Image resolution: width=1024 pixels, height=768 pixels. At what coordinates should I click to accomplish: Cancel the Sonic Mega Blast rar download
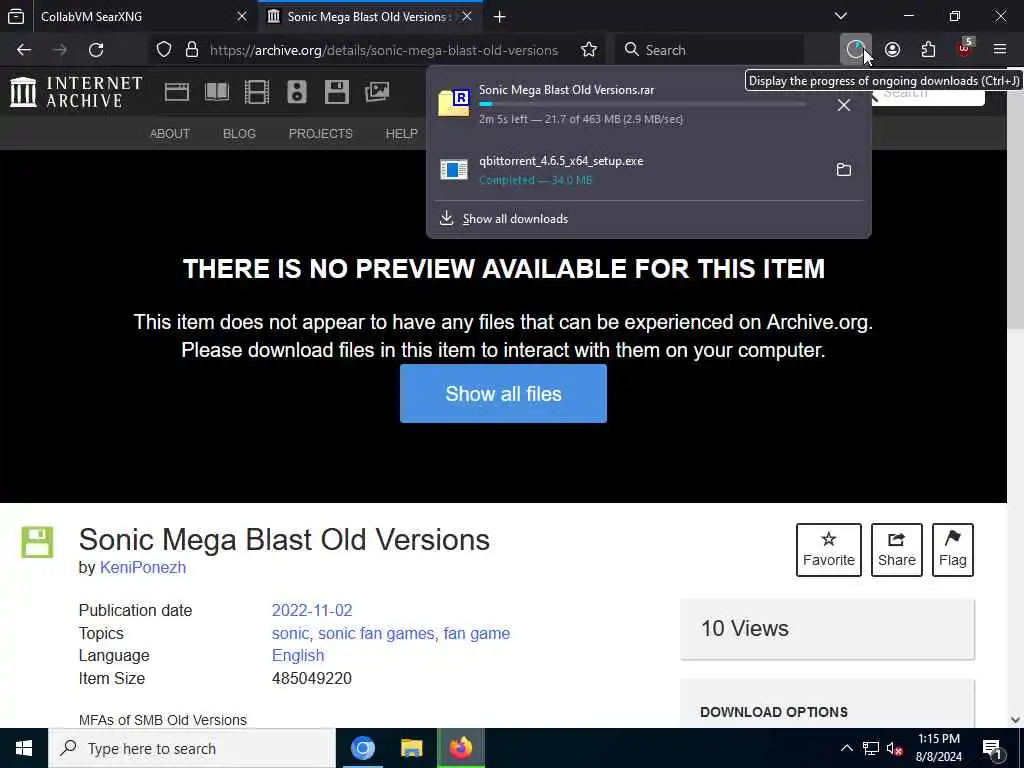(x=844, y=104)
